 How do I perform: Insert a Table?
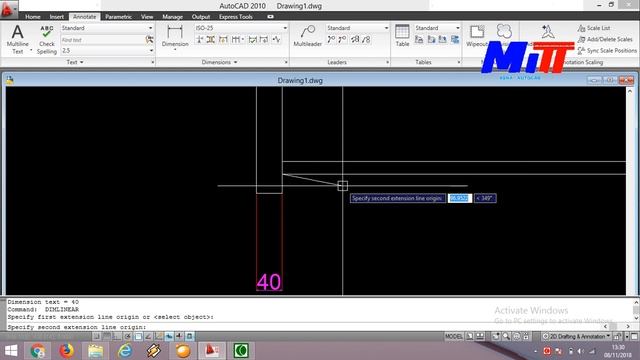pos(402,36)
